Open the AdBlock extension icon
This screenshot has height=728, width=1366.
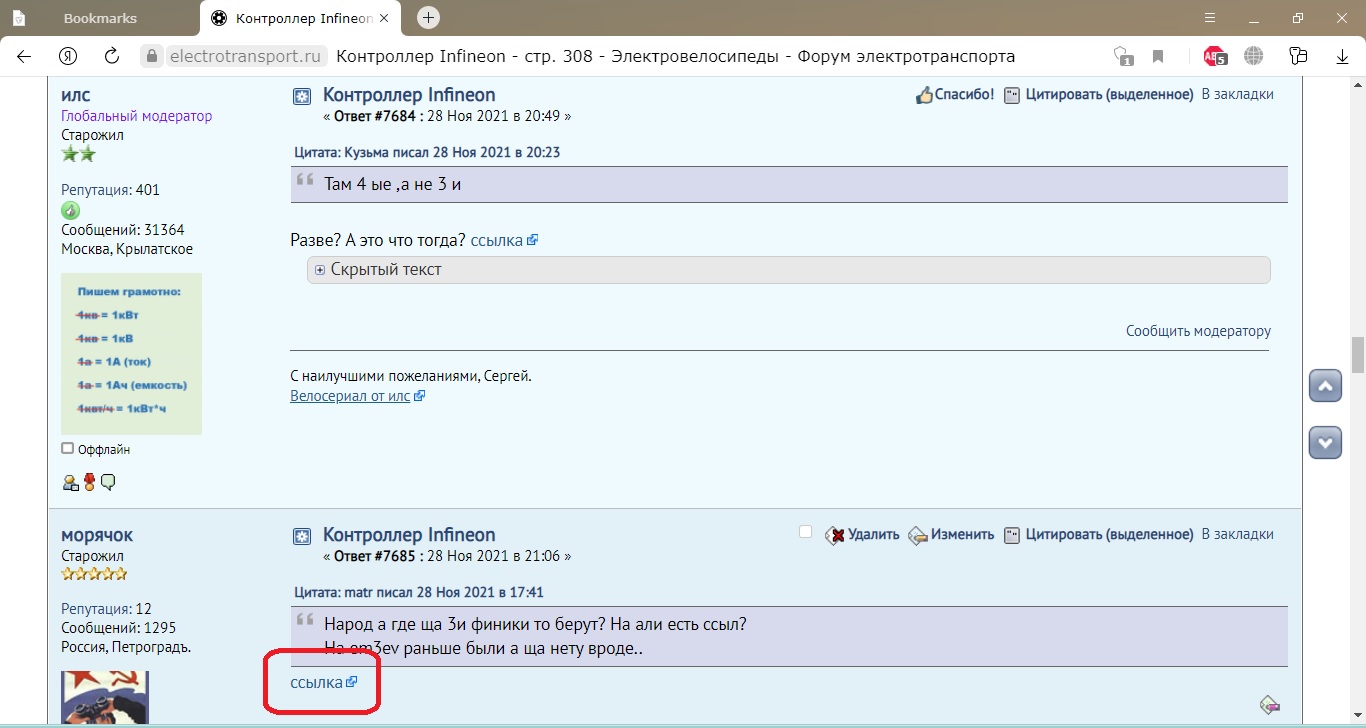(1215, 56)
